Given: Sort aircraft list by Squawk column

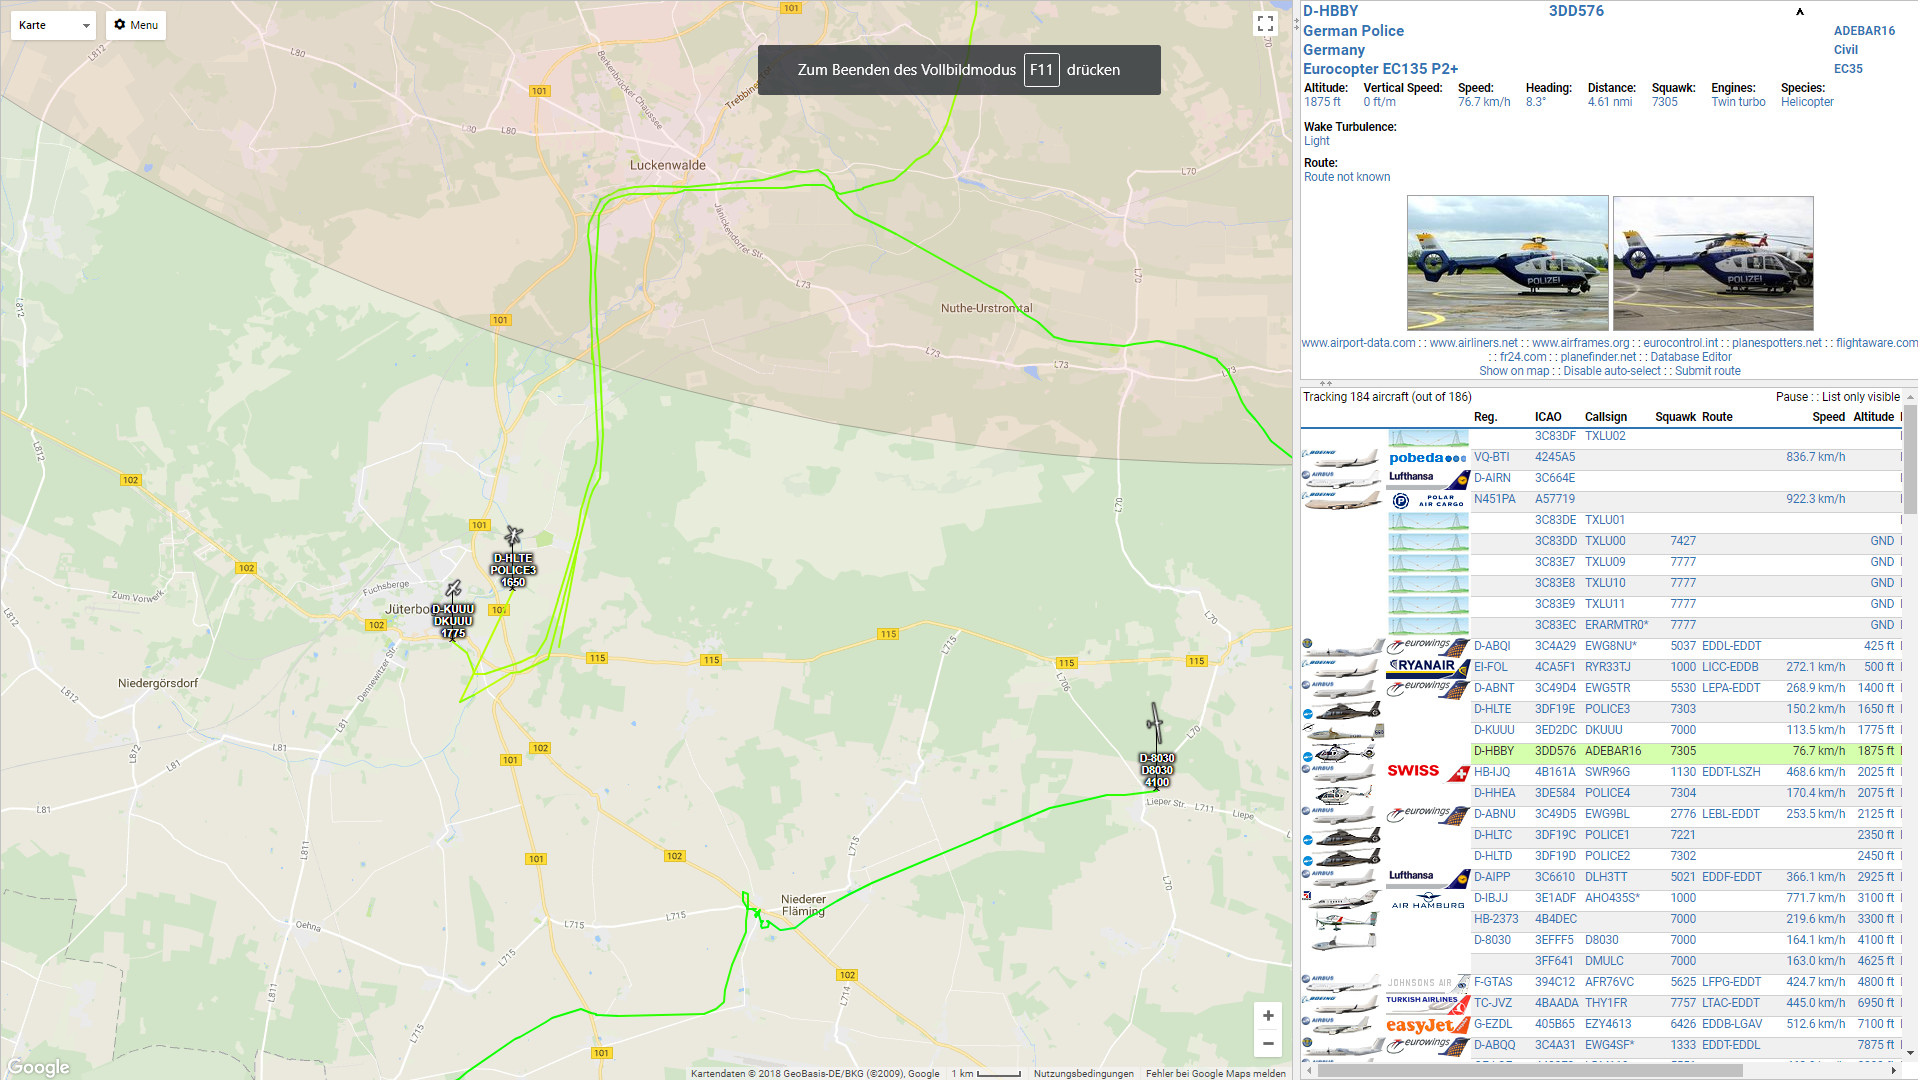Looking at the screenshot, I should 1675,417.
